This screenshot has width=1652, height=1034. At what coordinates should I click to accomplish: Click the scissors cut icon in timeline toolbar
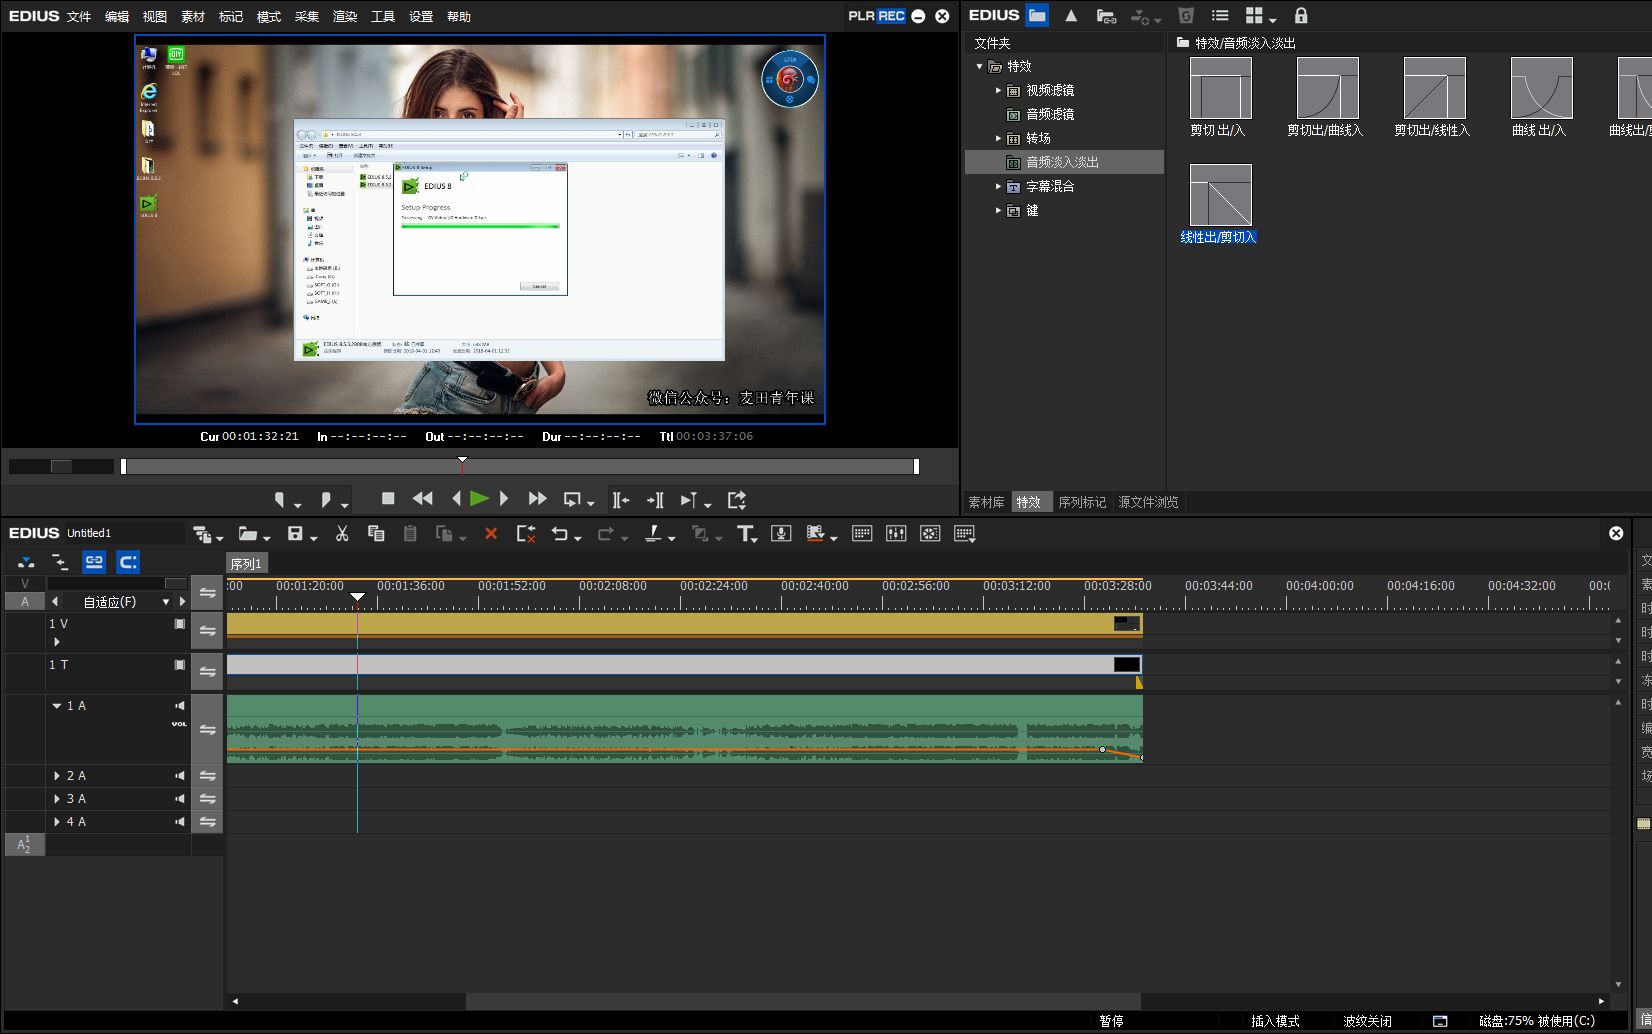tap(342, 534)
